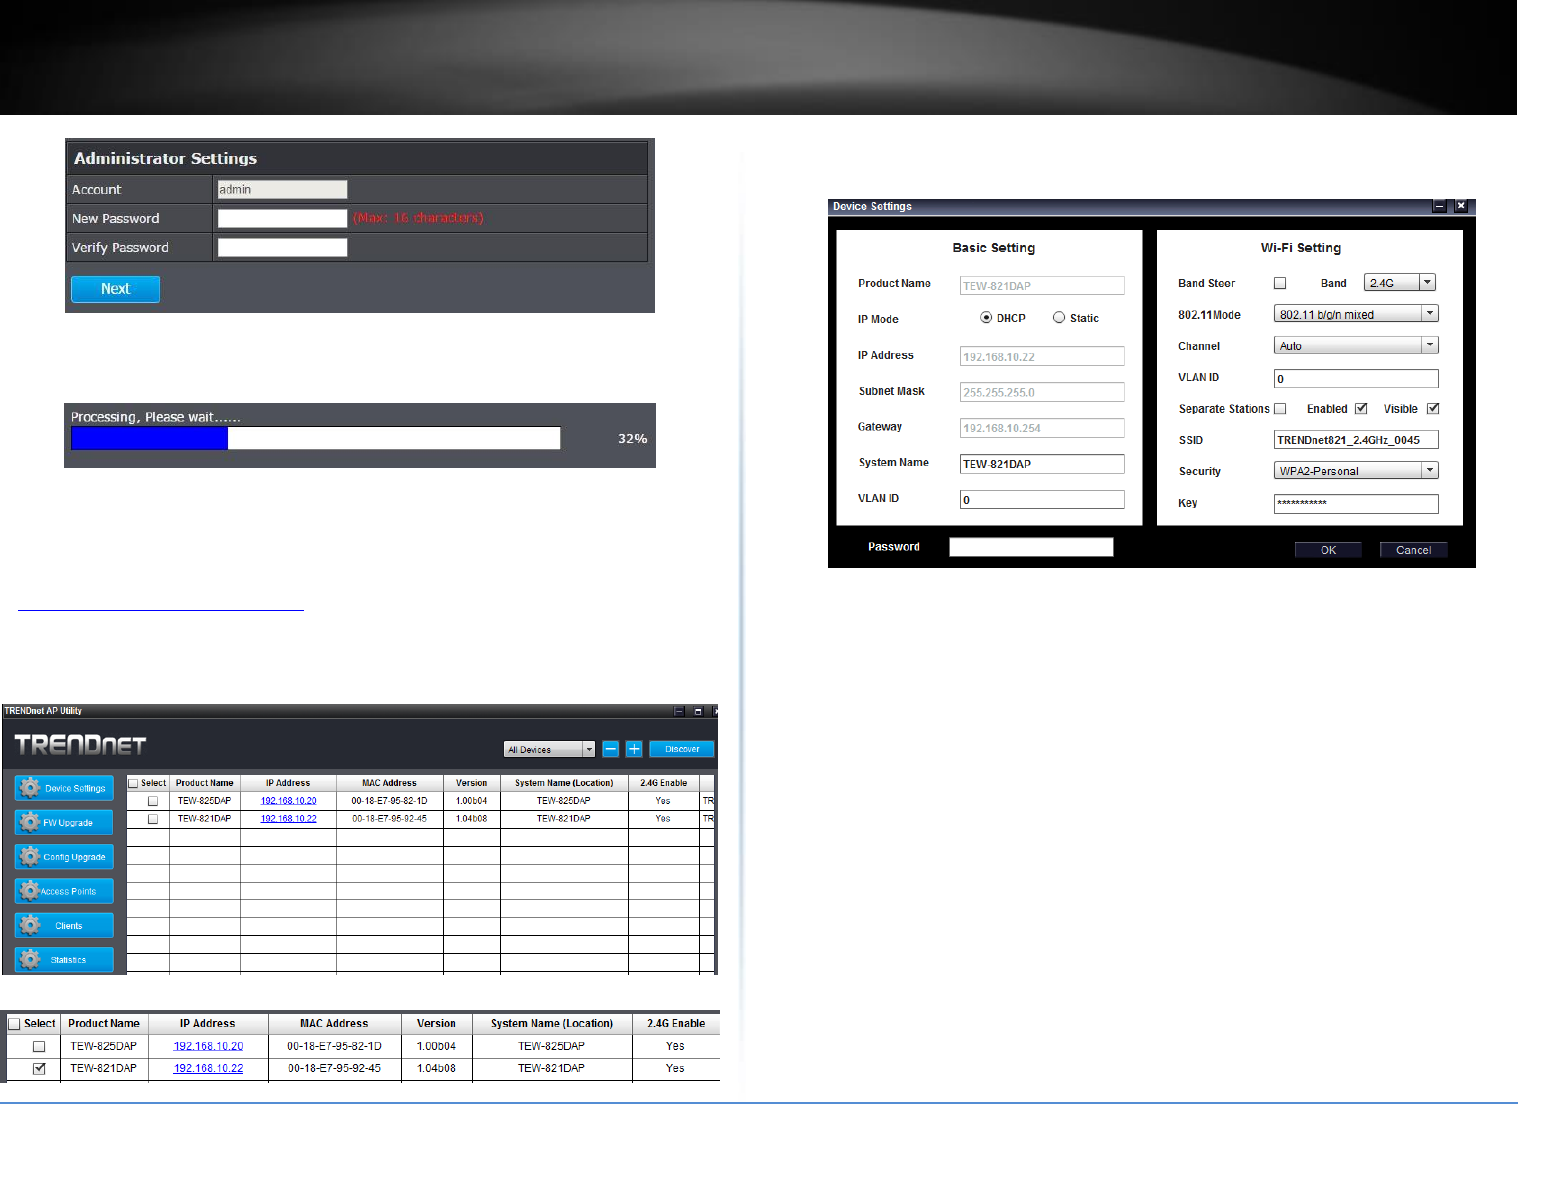Toggle the Separate Stations checkbox
Image resolution: width=1548 pixels, height=1200 pixels.
tap(1280, 409)
